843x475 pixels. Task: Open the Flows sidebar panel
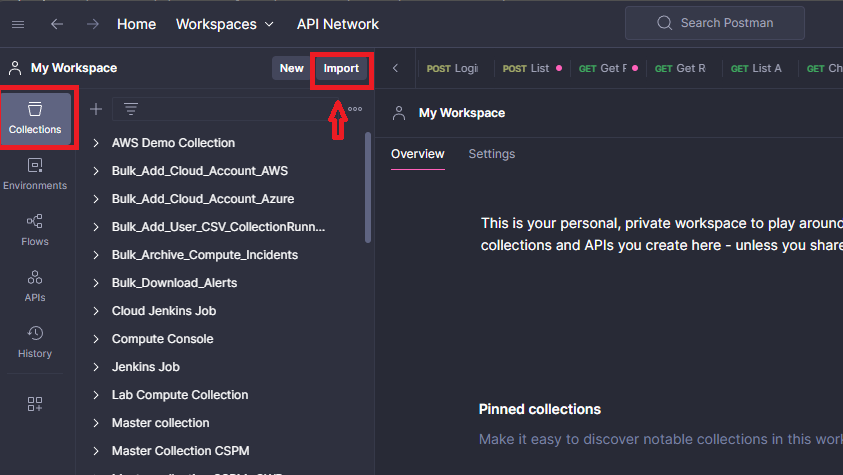pos(35,230)
